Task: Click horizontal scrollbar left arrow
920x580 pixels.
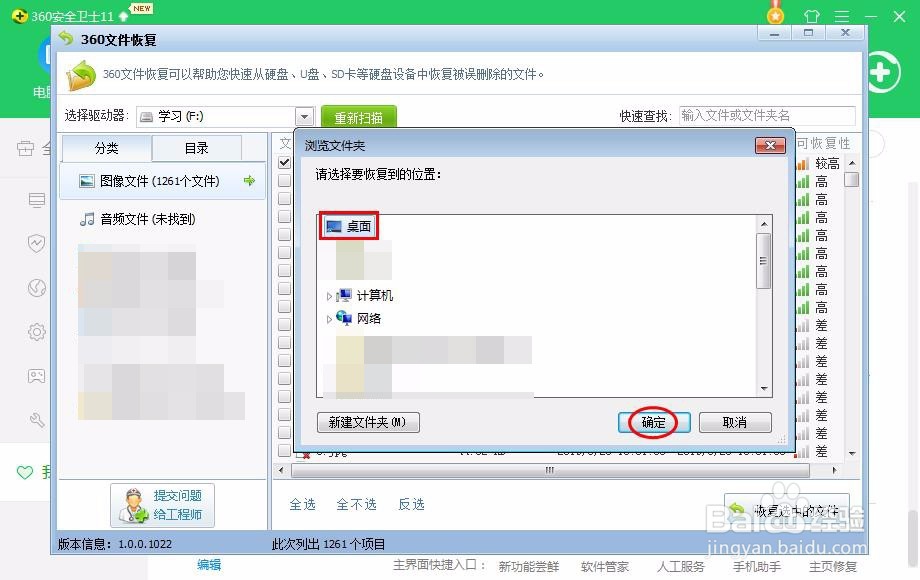Action: [282, 470]
